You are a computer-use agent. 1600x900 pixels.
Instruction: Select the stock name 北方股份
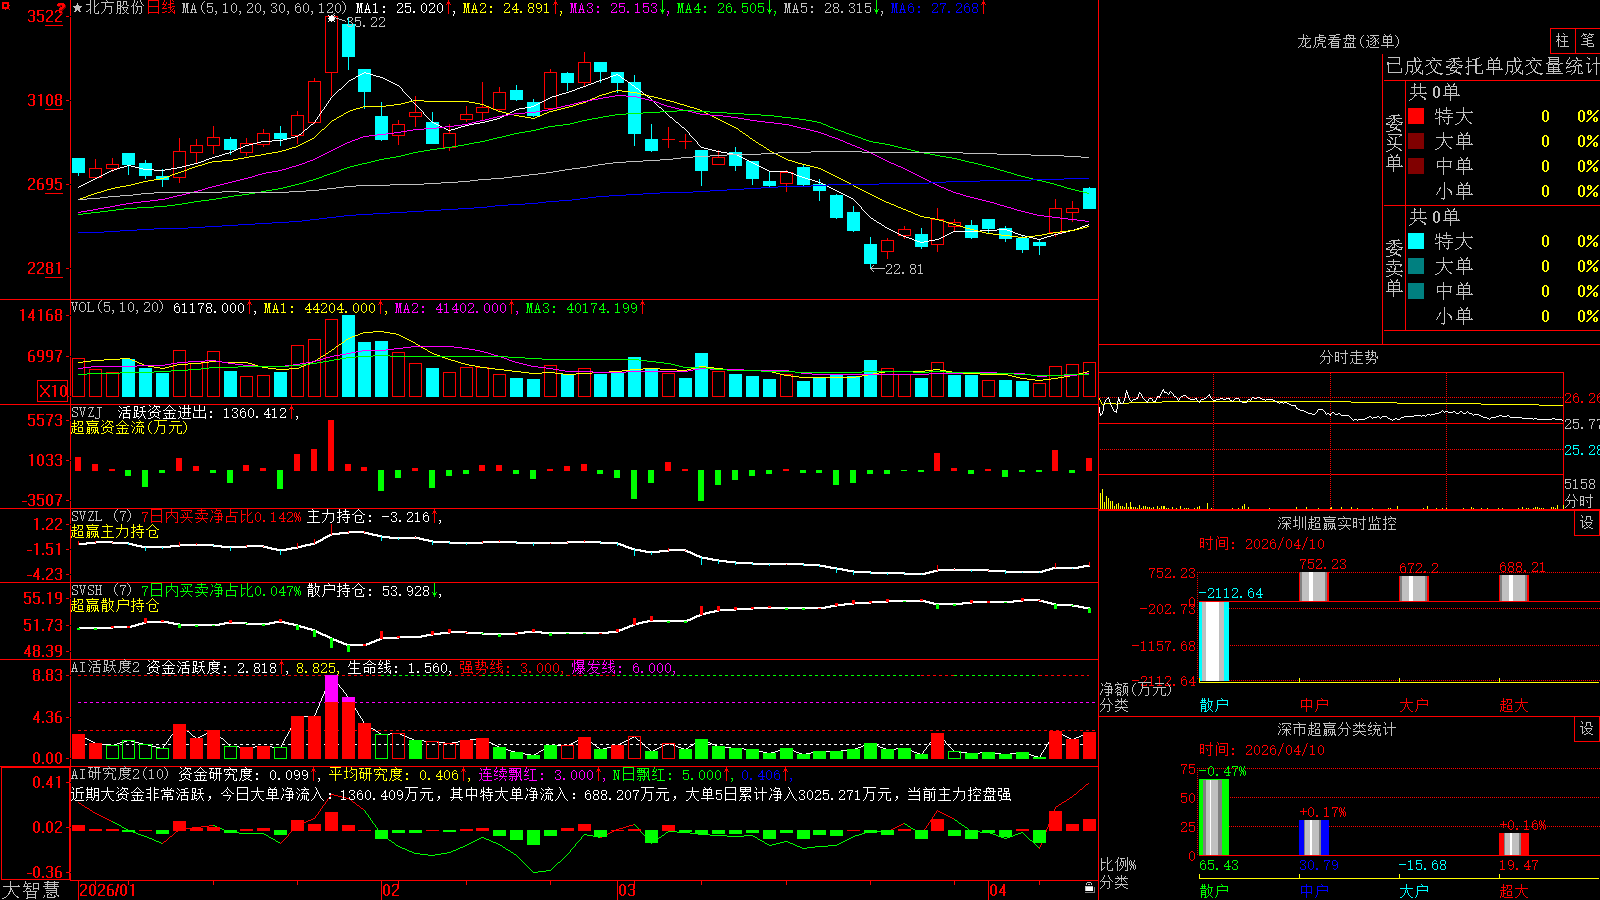coord(115,8)
